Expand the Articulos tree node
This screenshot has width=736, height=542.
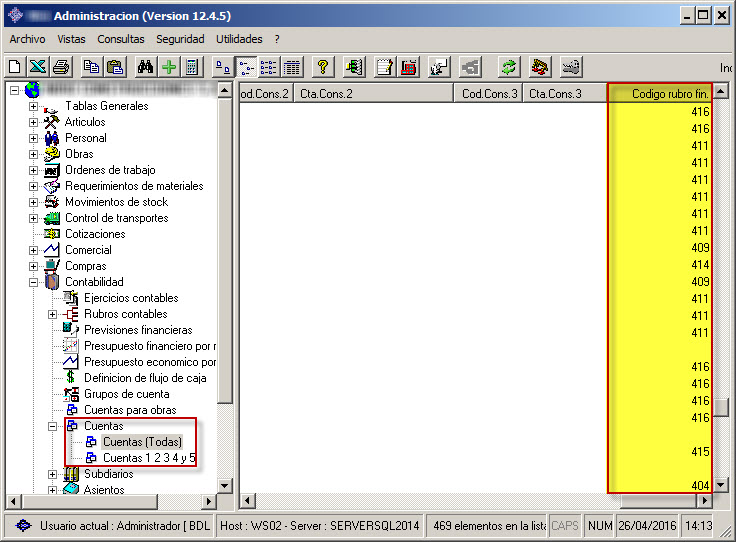point(34,122)
